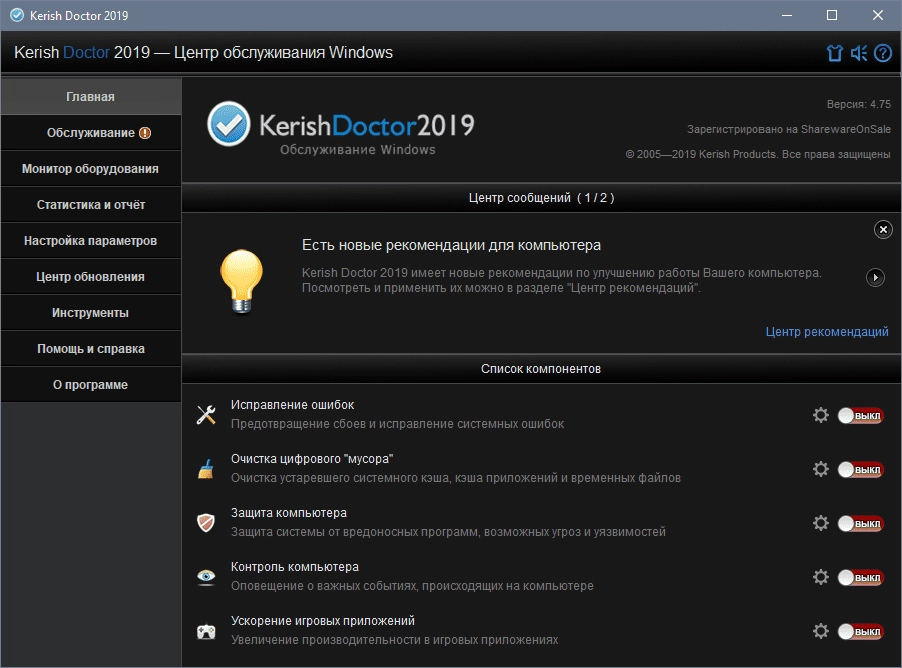This screenshot has height=668, width=902.
Task: Select the Главная sidebar tab
Action: click(91, 97)
